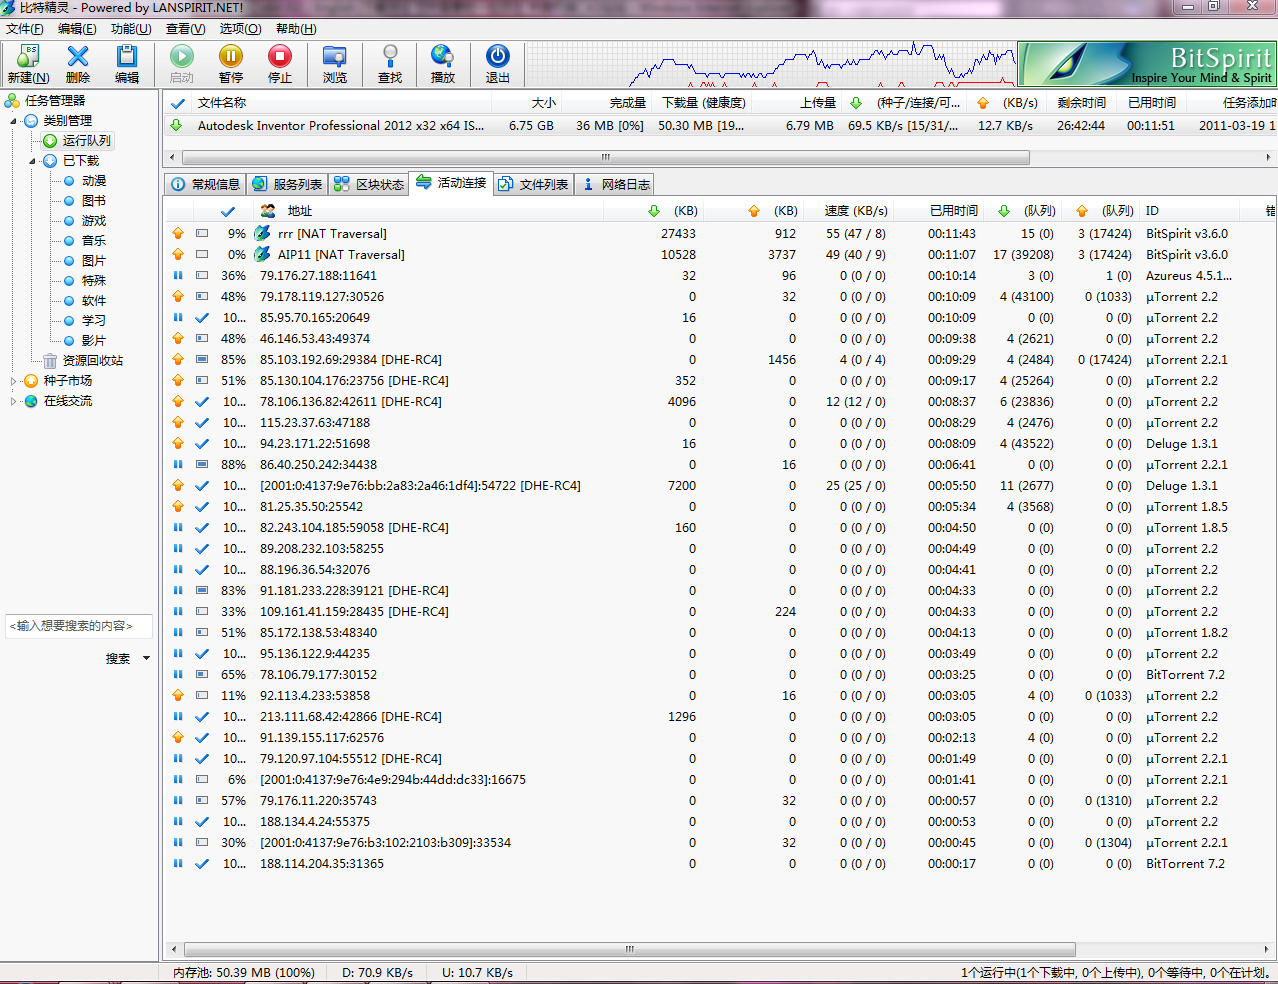1278x984 pixels.
Task: Select peer row 188.114.204.35:31365
Action: coord(720,863)
